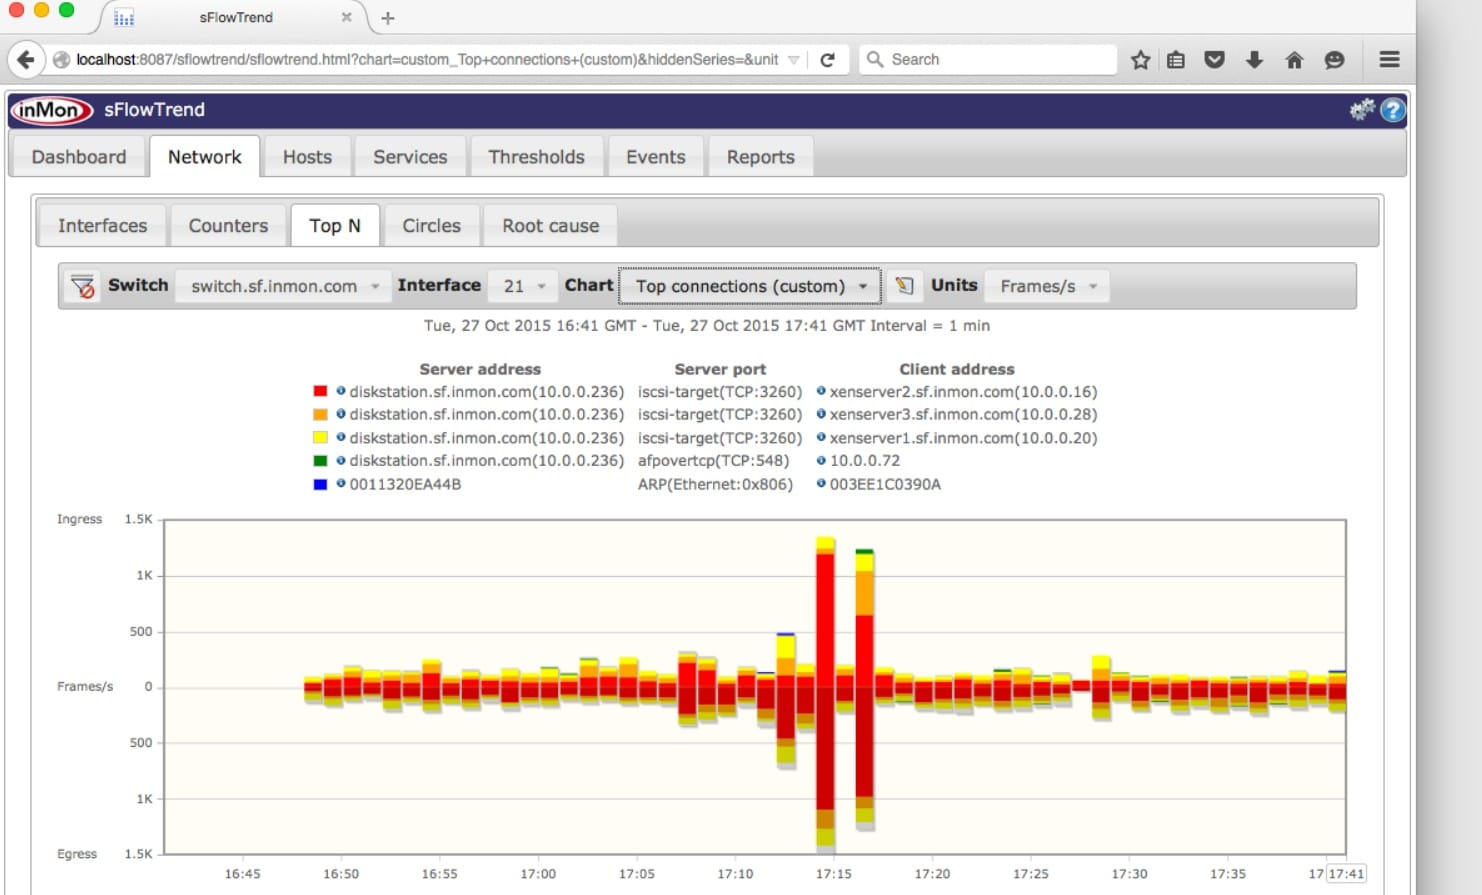Open the Counters sub-tab

click(228, 226)
